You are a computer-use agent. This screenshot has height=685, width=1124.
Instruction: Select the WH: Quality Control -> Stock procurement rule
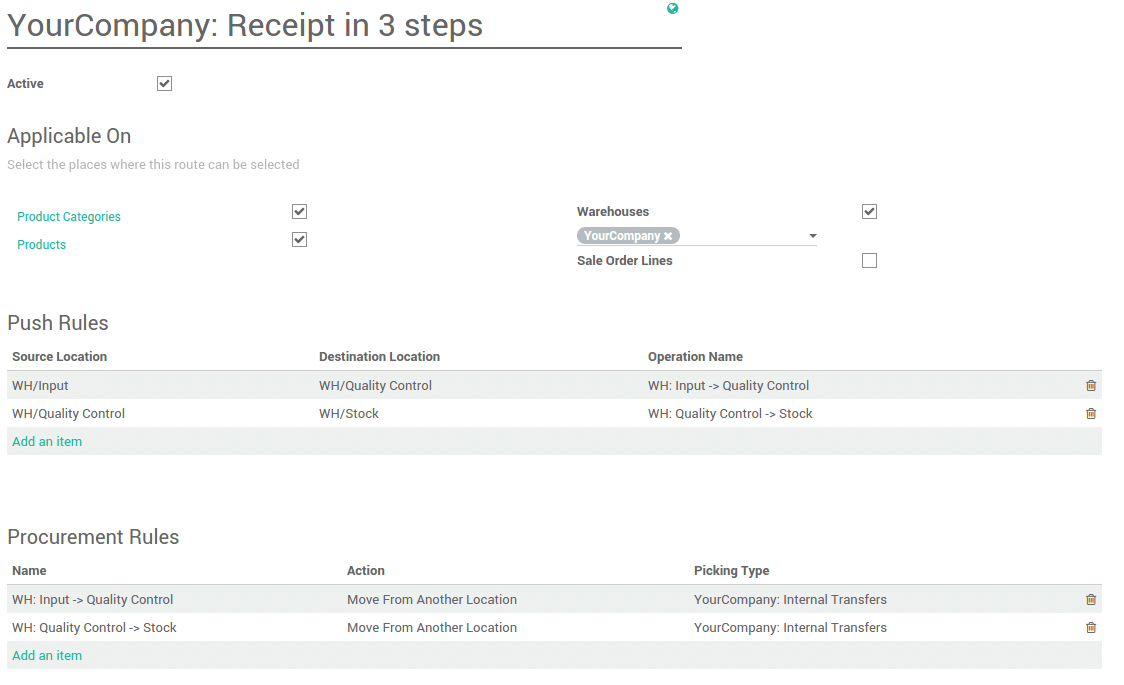[x=95, y=627]
